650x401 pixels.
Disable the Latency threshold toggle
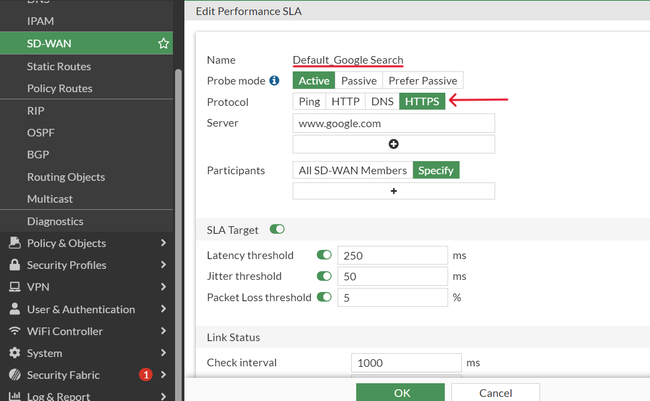point(324,255)
